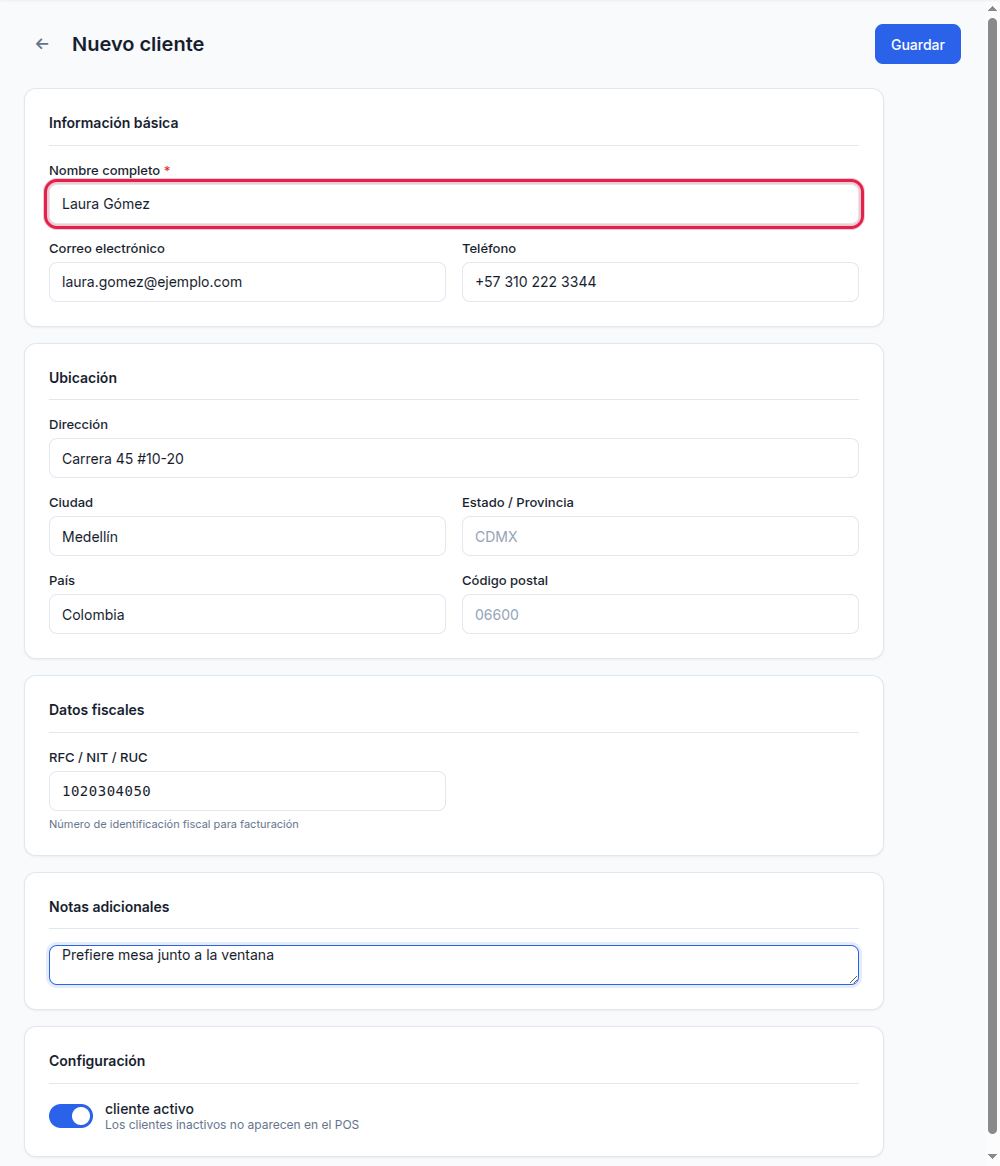Select the Teléfono input field
The width and height of the screenshot is (1000, 1166).
click(x=660, y=282)
